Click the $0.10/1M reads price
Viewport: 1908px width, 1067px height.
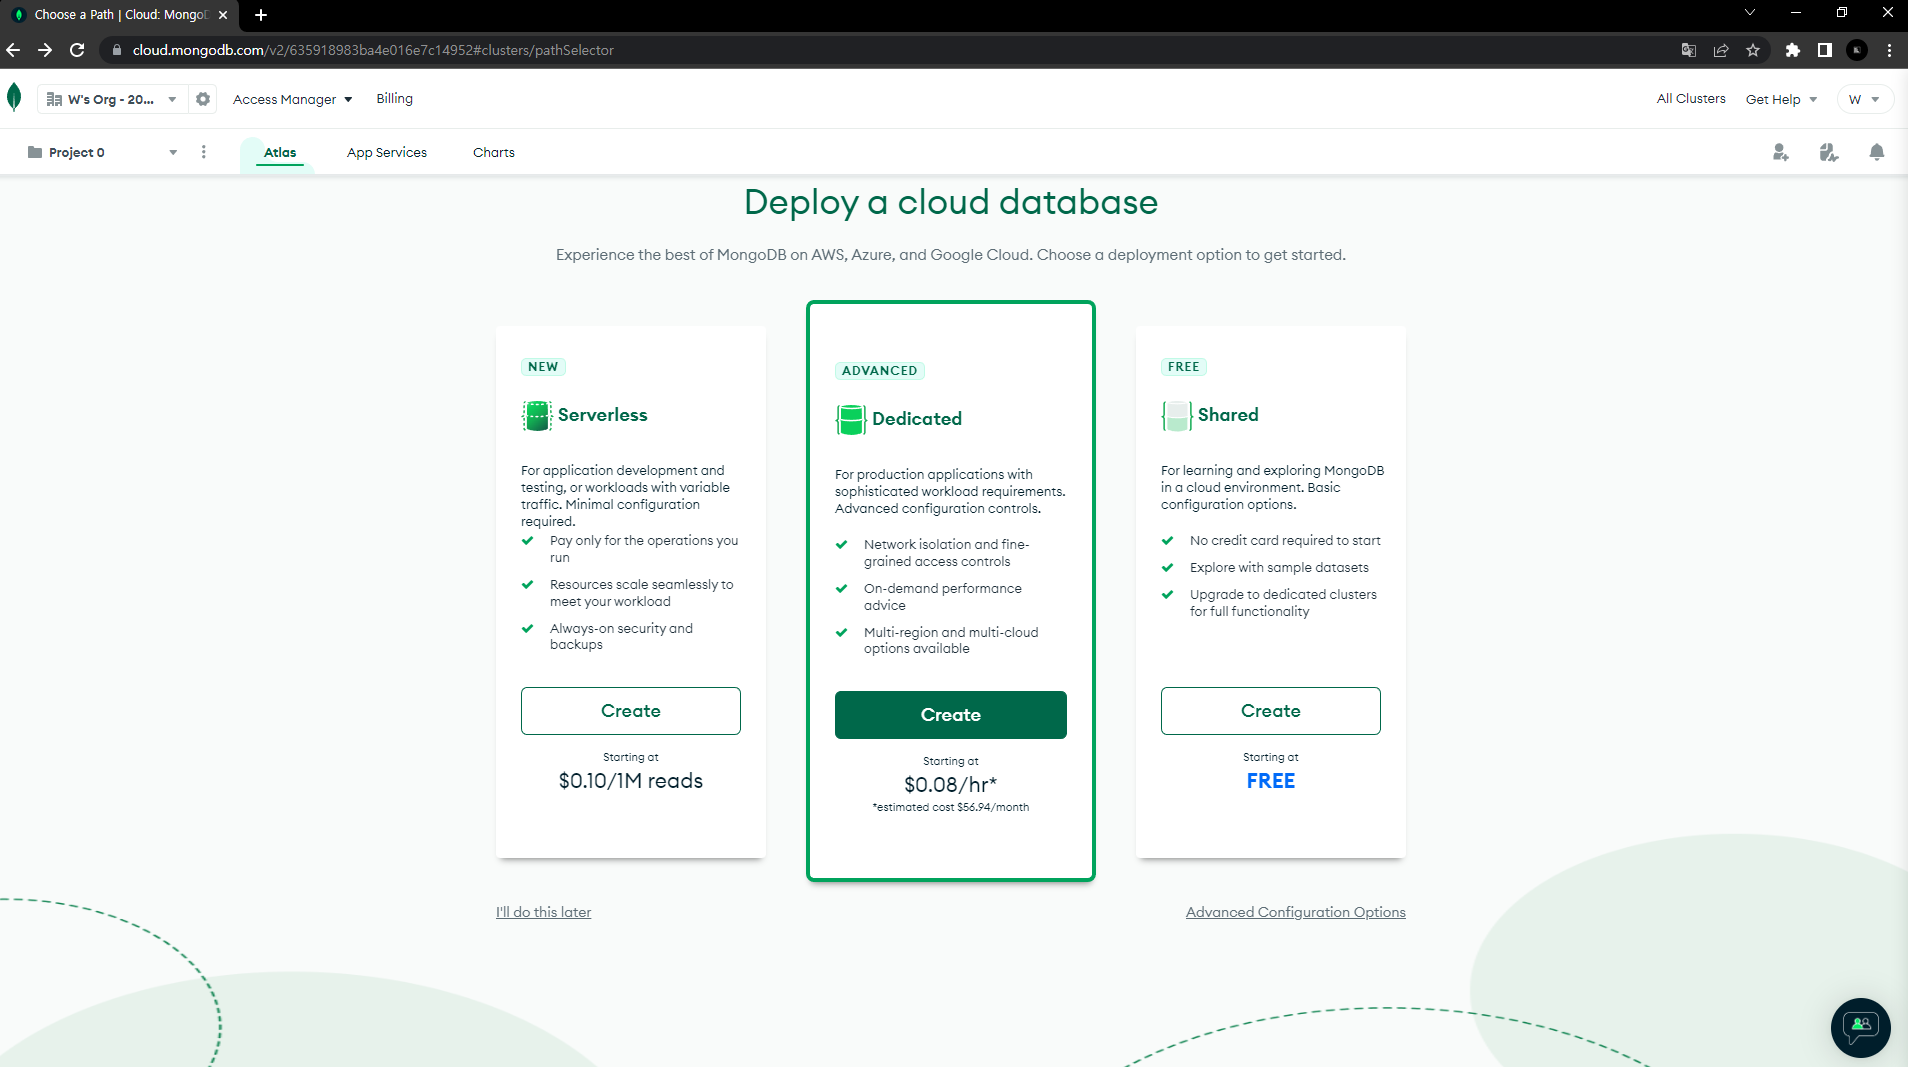point(631,781)
